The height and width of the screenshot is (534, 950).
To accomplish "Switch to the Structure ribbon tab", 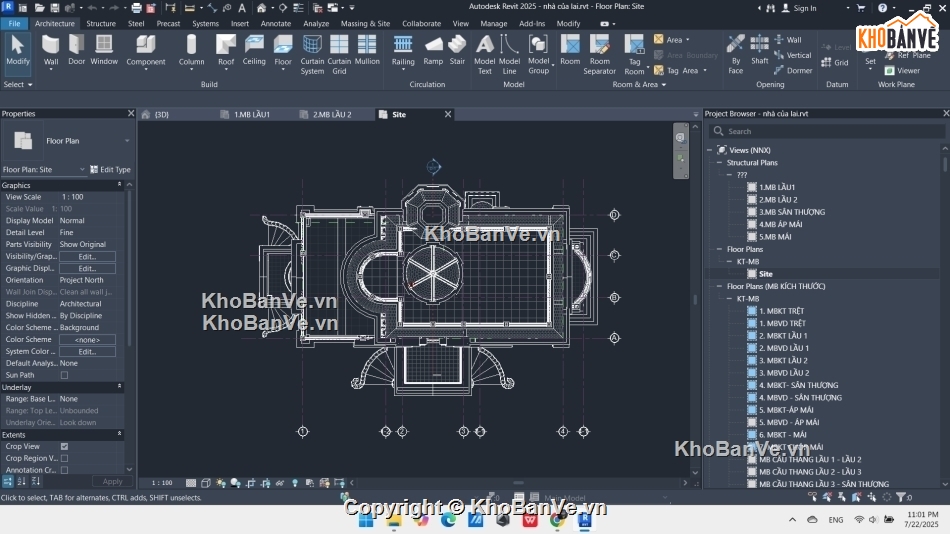I will [101, 24].
